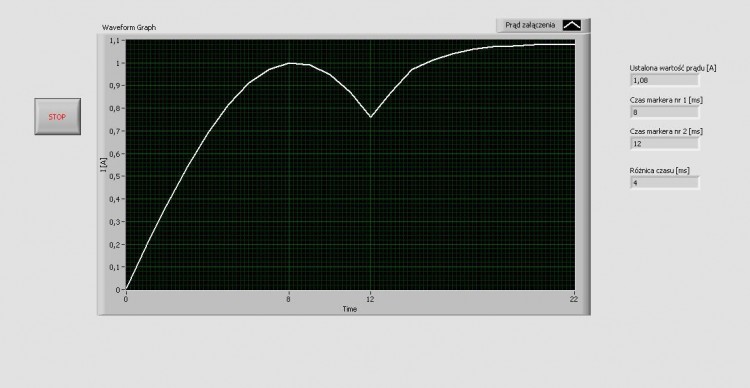Click x-axis start value 0

pos(126,299)
